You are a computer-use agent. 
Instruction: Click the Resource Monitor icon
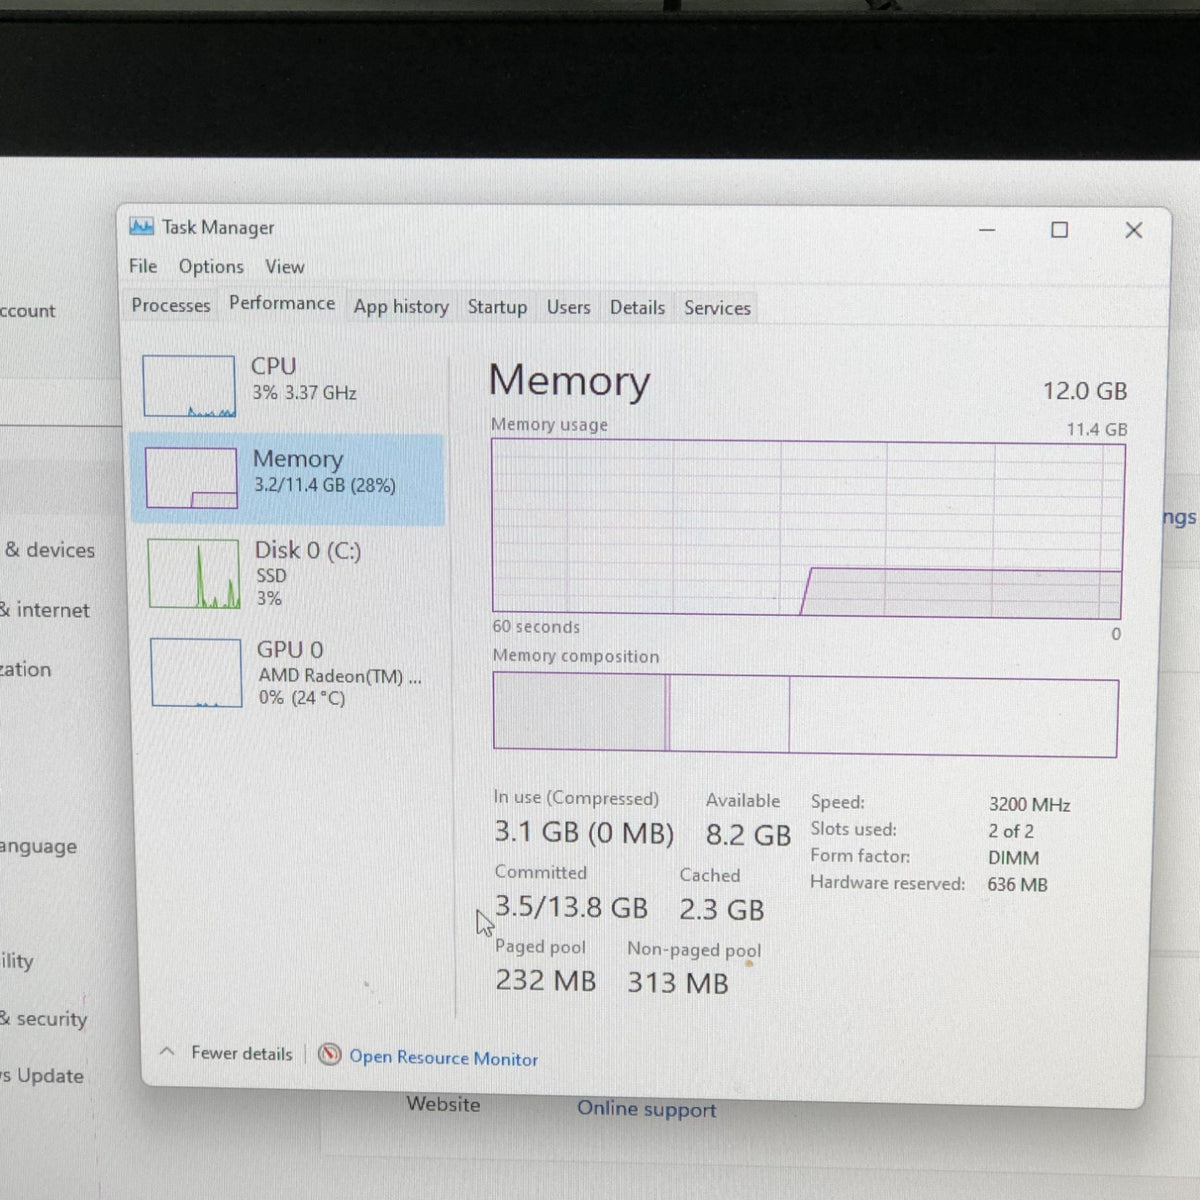pos(329,1055)
